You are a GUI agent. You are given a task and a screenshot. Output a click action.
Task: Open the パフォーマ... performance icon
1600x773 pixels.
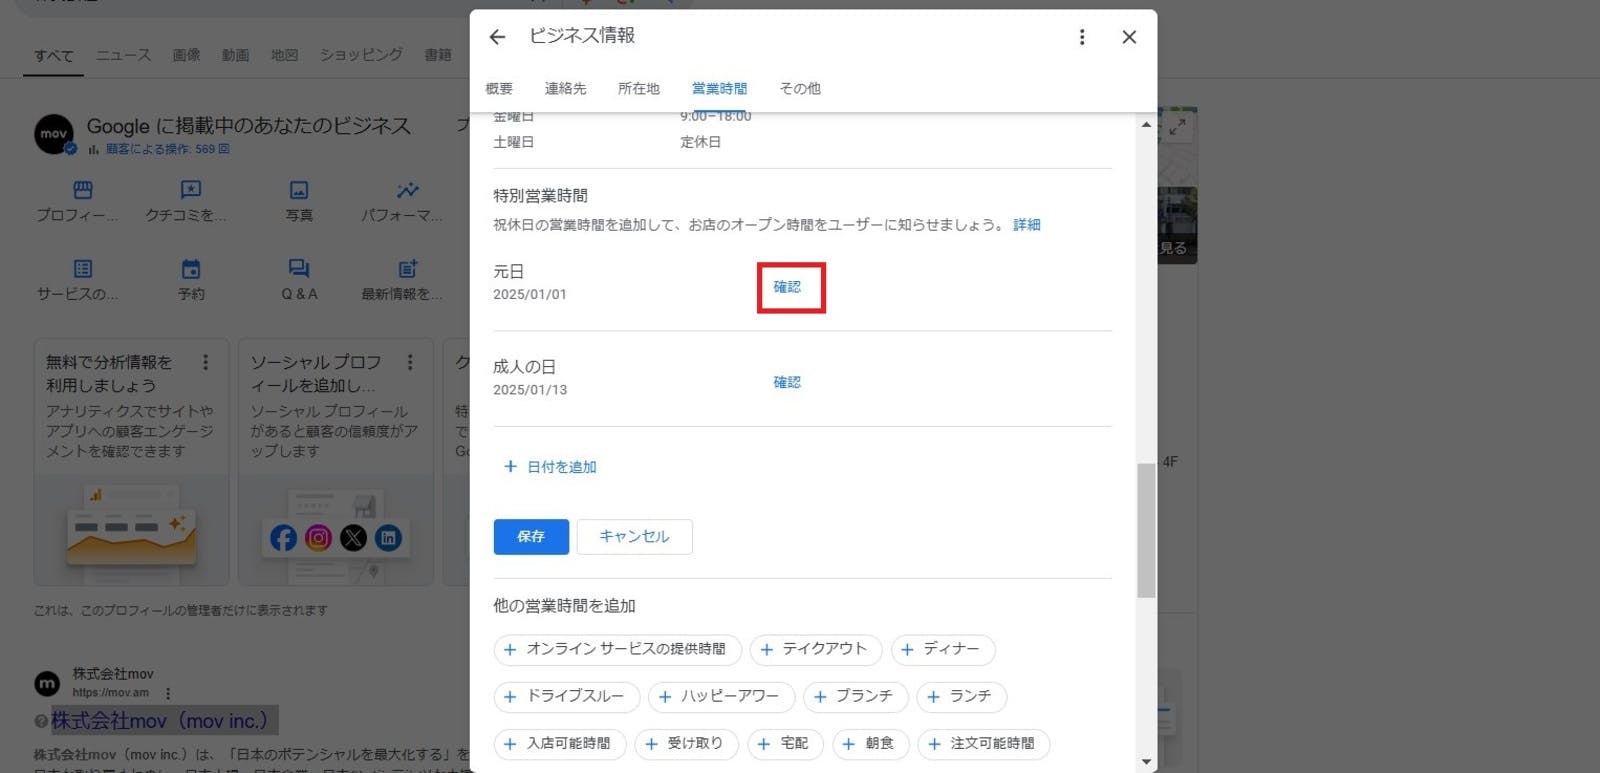[x=407, y=190]
